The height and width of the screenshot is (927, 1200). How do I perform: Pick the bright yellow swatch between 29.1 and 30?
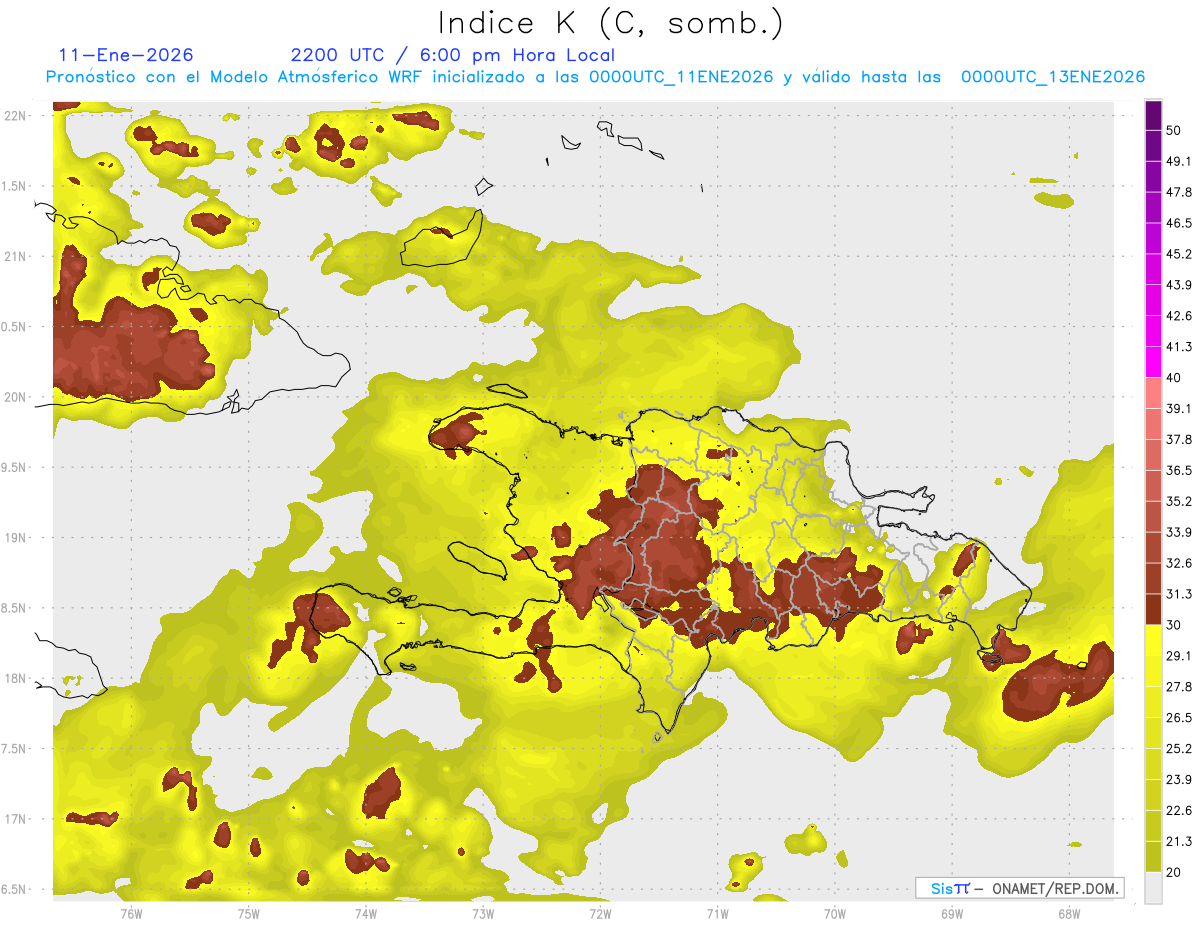(1154, 640)
